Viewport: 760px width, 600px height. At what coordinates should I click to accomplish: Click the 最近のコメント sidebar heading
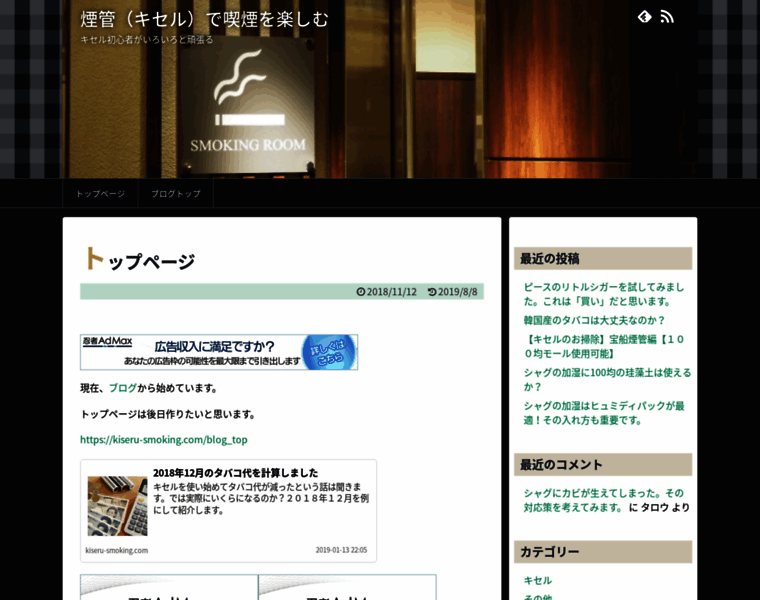coord(603,465)
